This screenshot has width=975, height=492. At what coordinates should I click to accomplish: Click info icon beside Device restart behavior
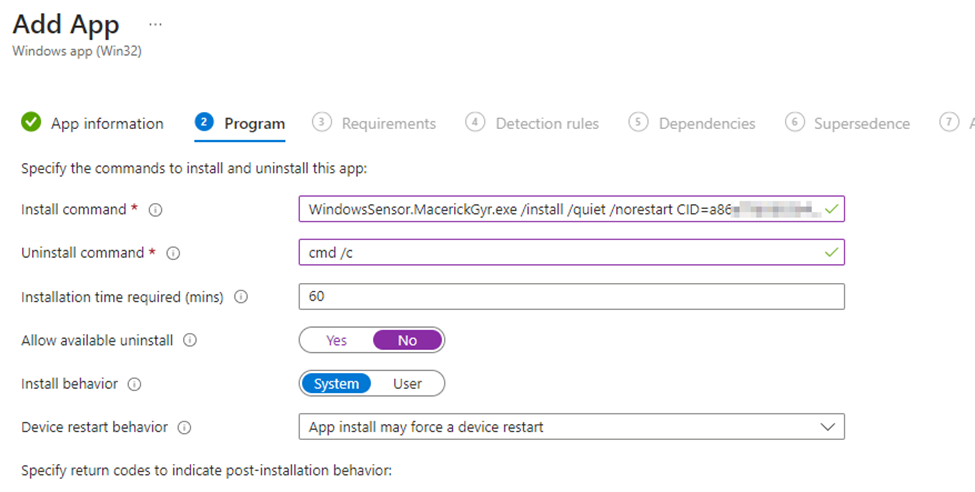(x=184, y=428)
